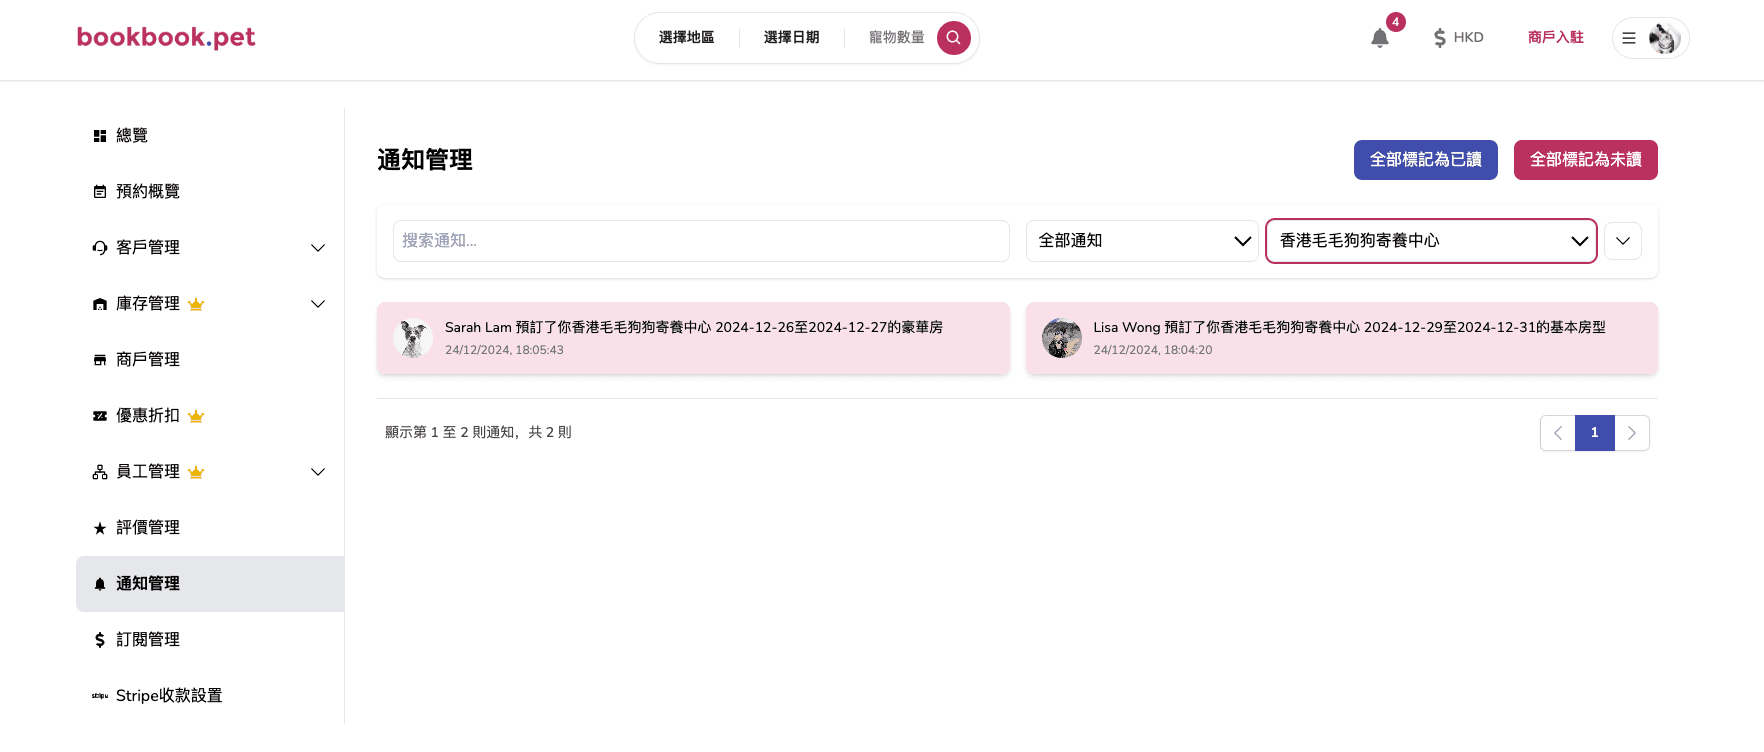Click the 24/12/2024, 18:05:43 timestamp
This screenshot has width=1764, height=752.
pyautogui.click(x=504, y=350)
